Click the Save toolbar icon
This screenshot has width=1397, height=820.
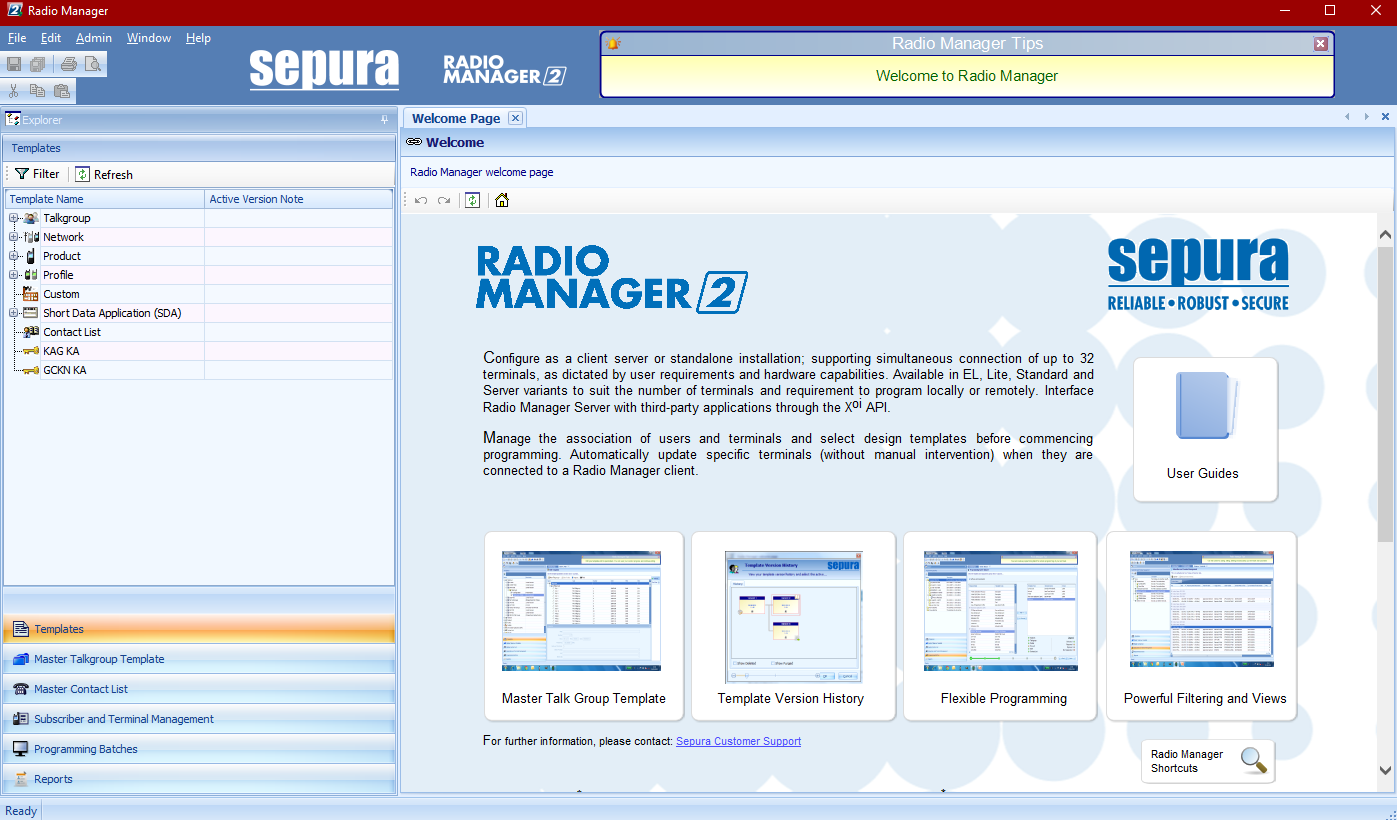click(14, 65)
